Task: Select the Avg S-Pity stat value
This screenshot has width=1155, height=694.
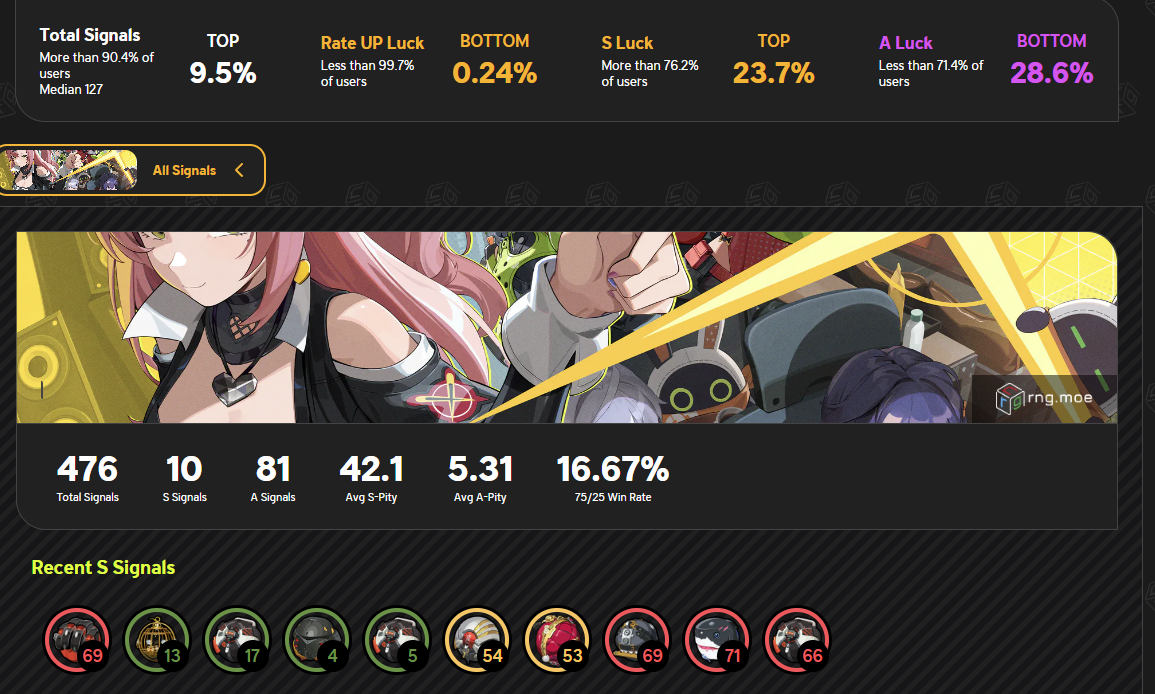Action: [x=371, y=469]
